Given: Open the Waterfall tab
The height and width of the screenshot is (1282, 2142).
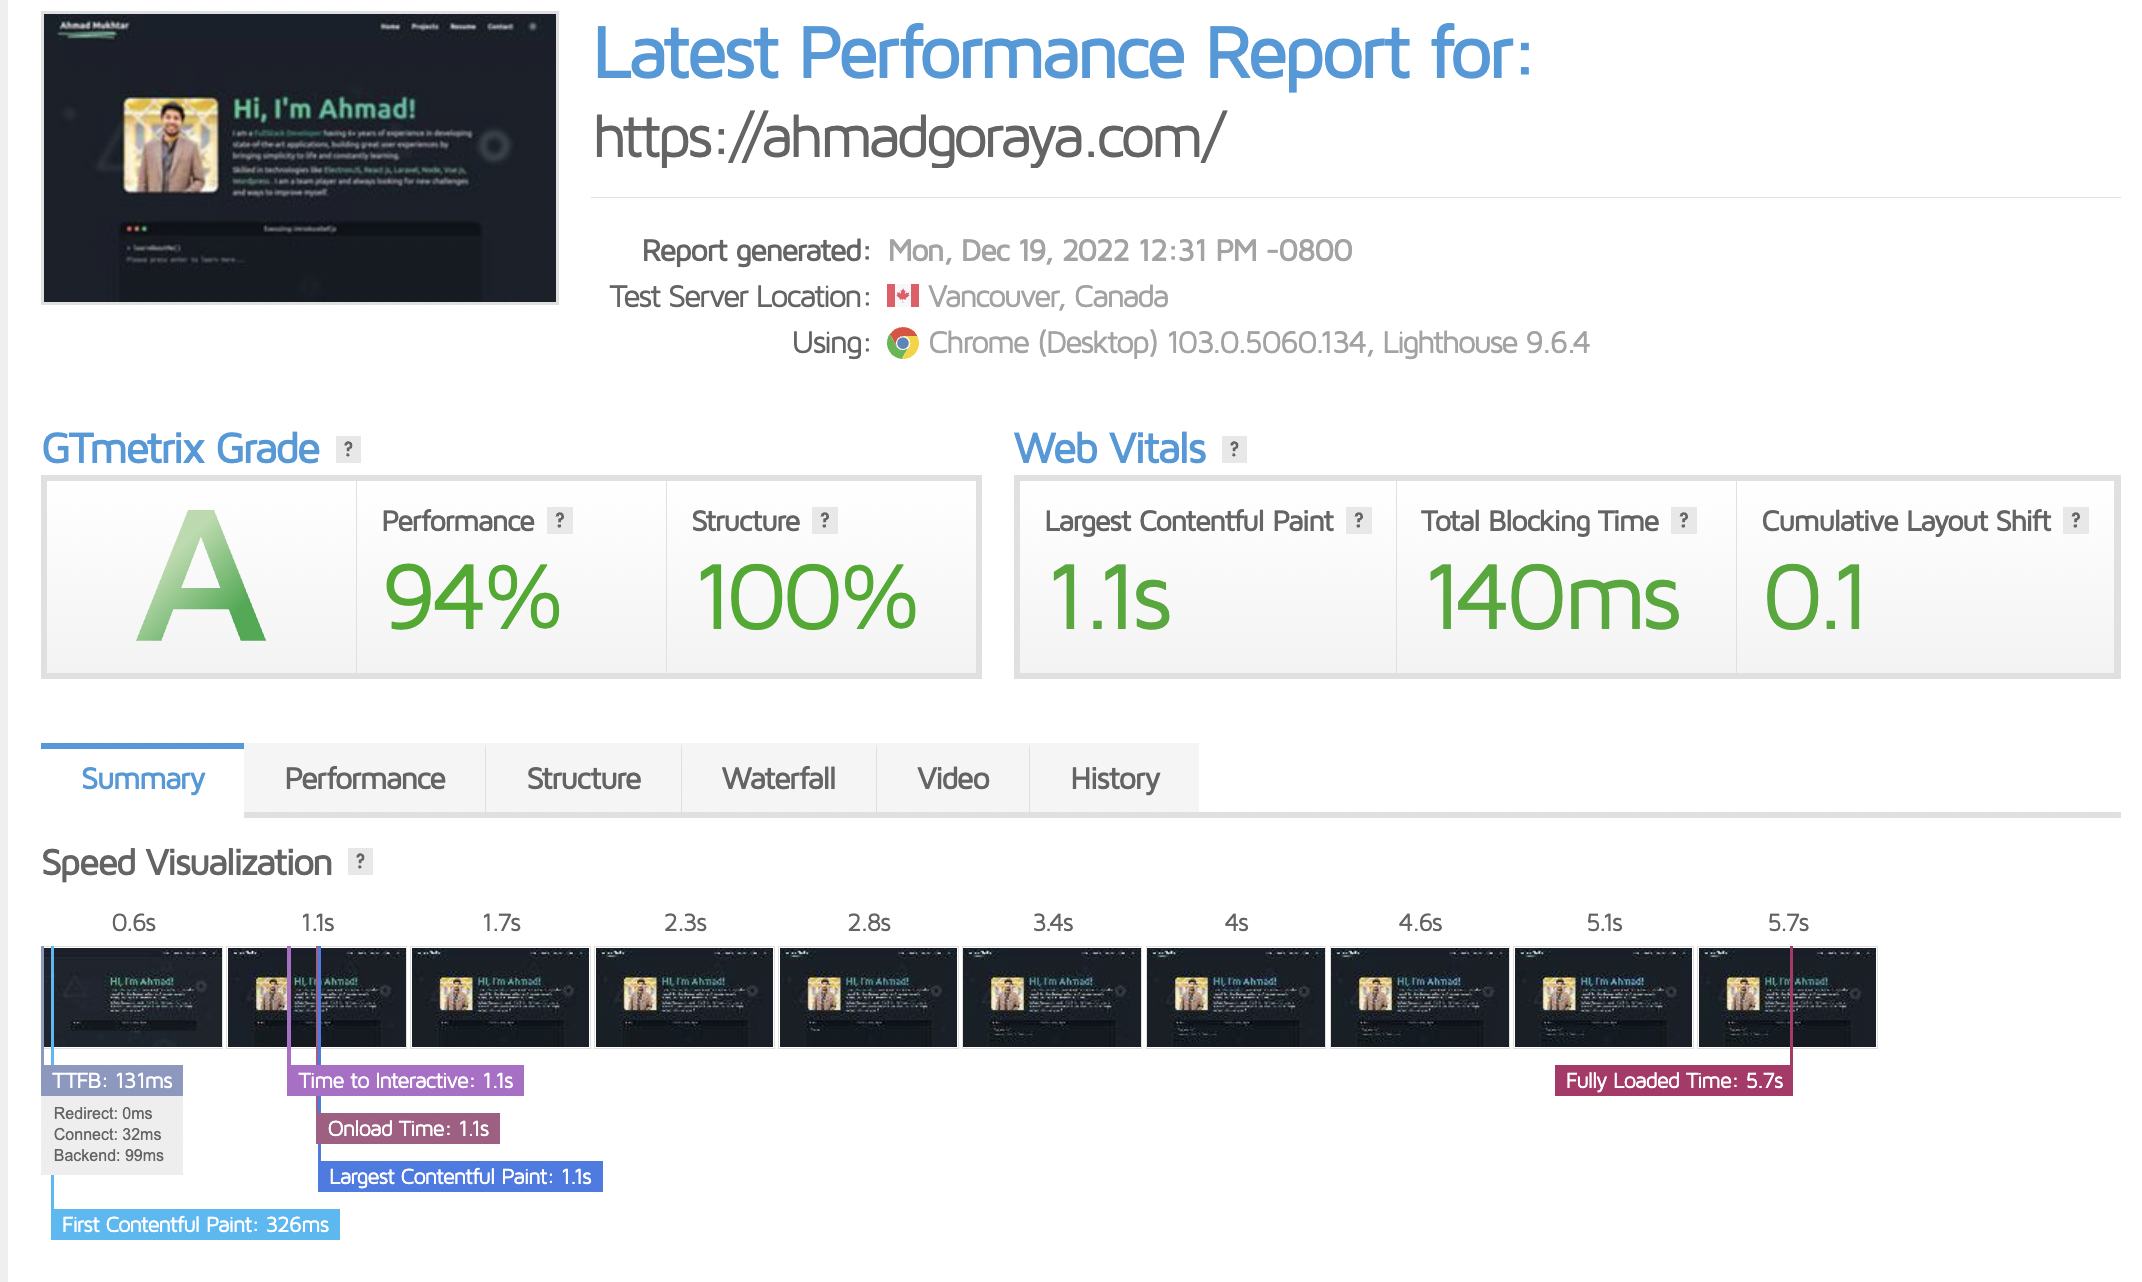Looking at the screenshot, I should pyautogui.click(x=779, y=779).
